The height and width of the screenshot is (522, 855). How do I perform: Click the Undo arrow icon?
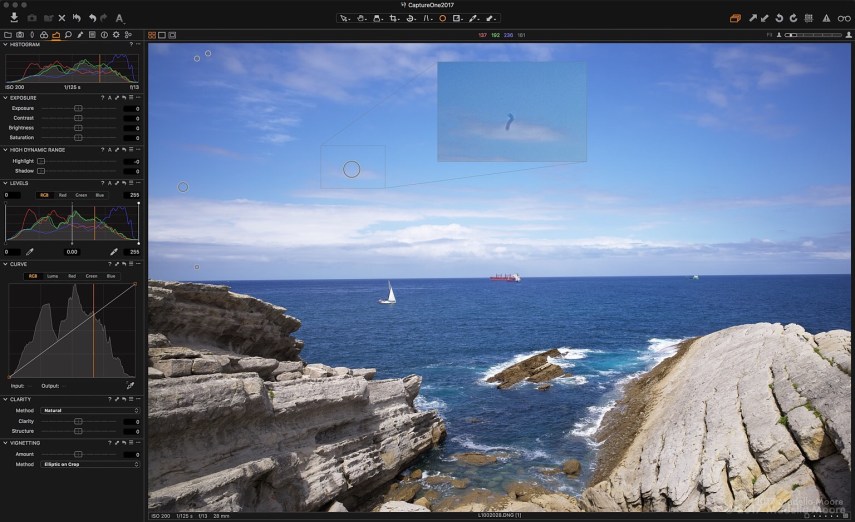coord(92,18)
